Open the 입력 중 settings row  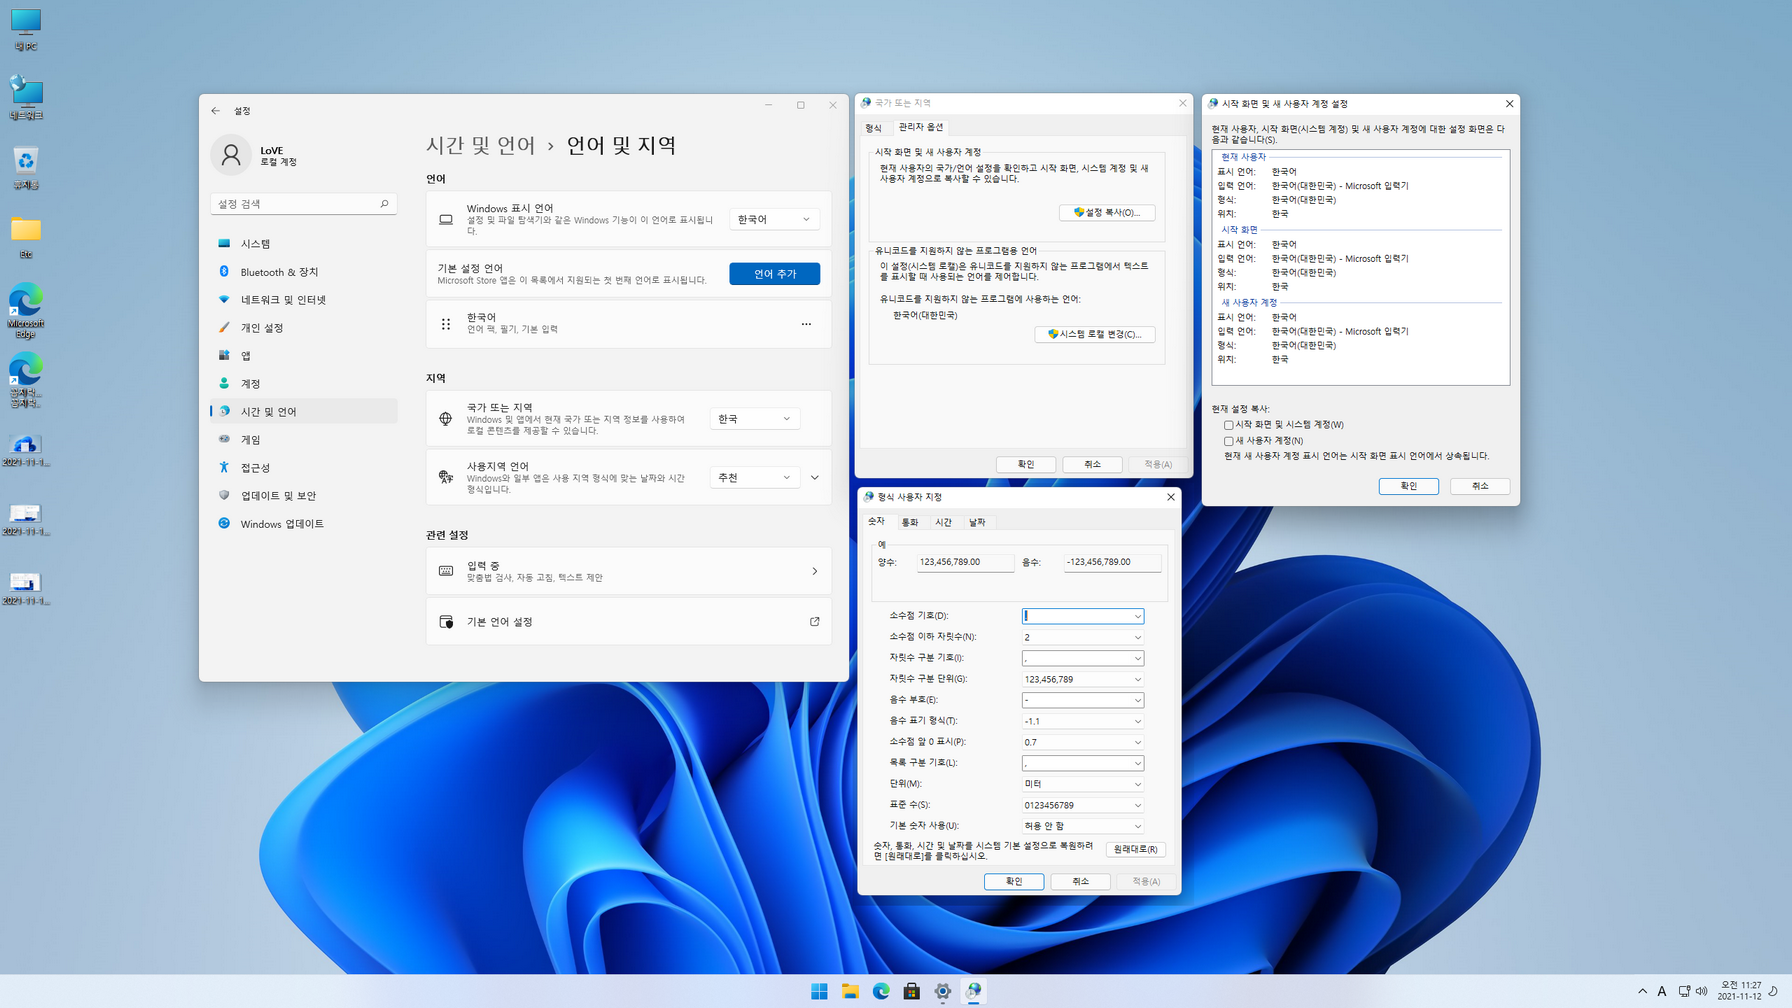pyautogui.click(x=629, y=571)
